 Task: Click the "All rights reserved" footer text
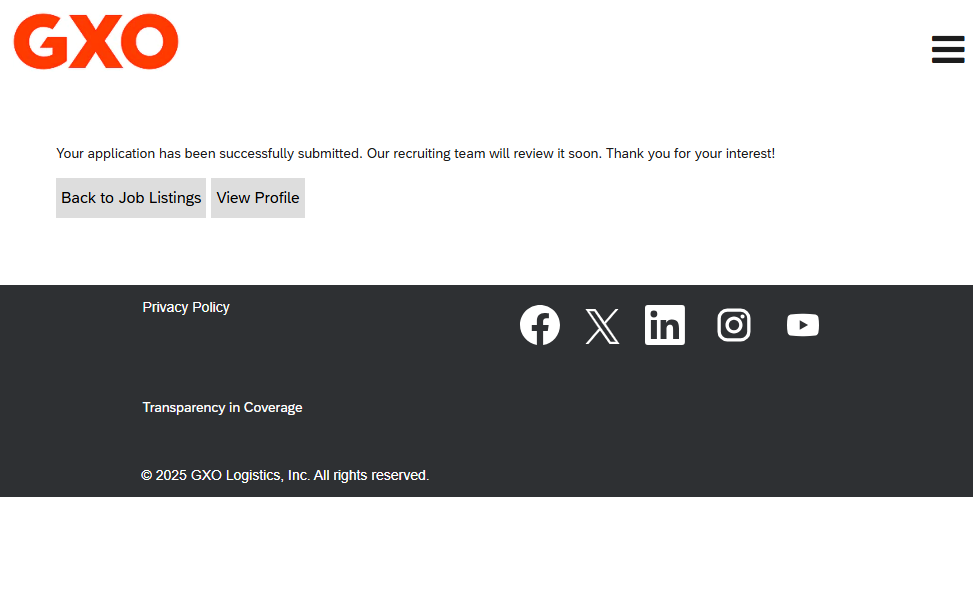point(371,475)
